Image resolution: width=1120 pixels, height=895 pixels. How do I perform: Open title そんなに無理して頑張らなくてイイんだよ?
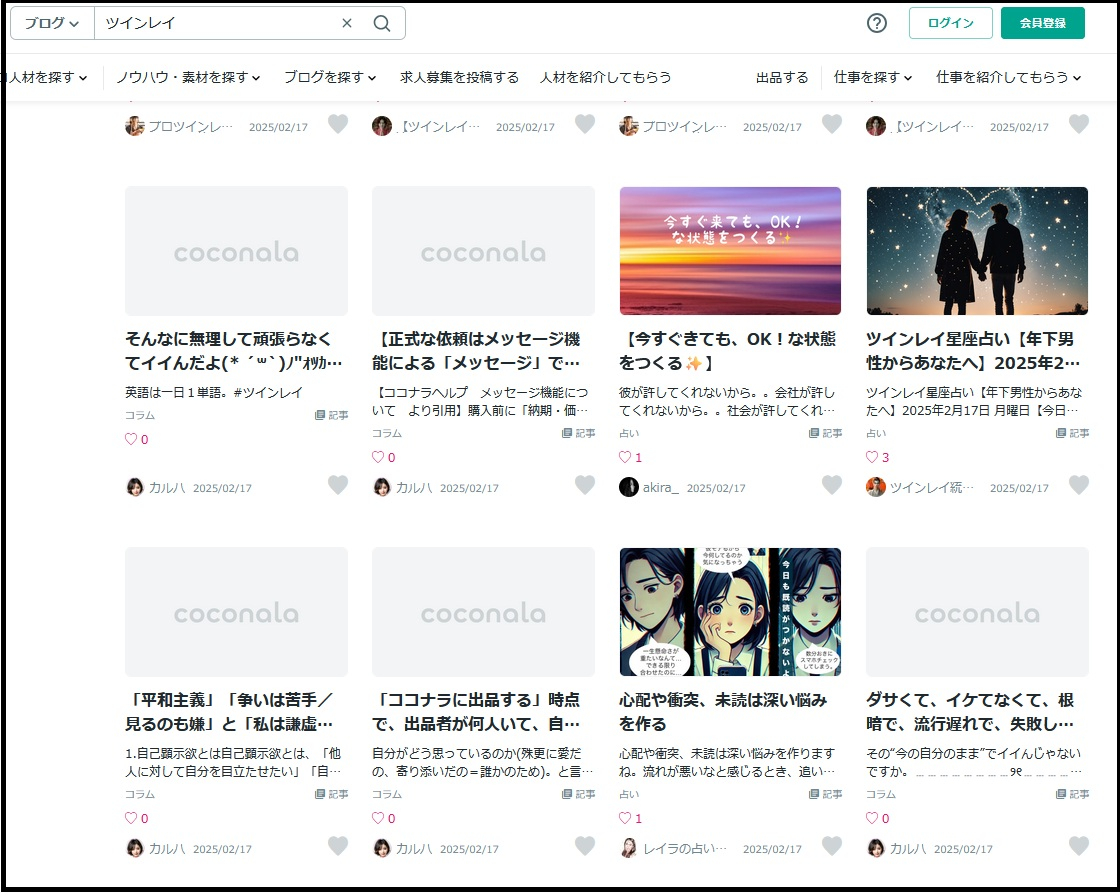pyautogui.click(x=234, y=351)
